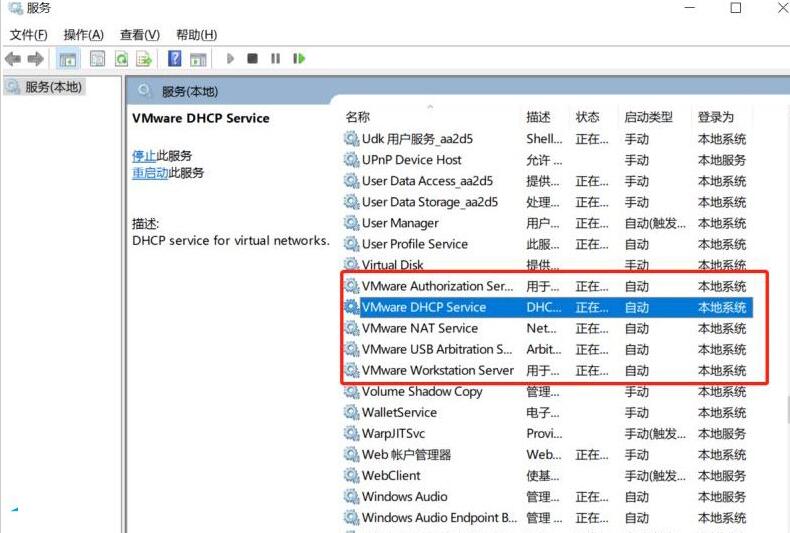
Task: Click the Stop service square icon
Action: point(252,58)
